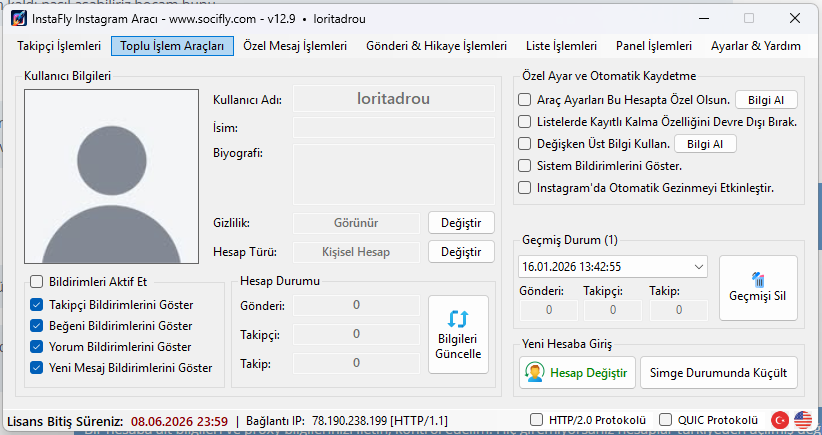Click the Kullanıcı Adı field showing loritadrou
822x435 pixels.
click(394, 99)
